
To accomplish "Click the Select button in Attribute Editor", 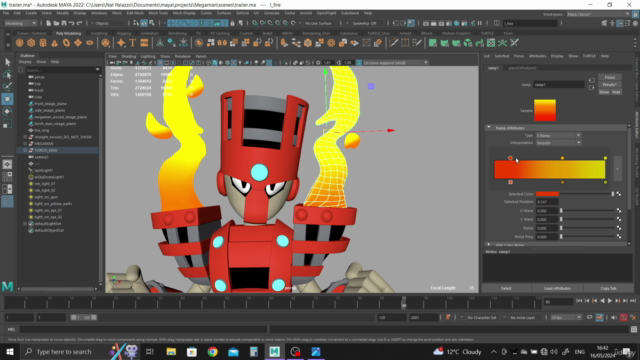I will point(506,288).
